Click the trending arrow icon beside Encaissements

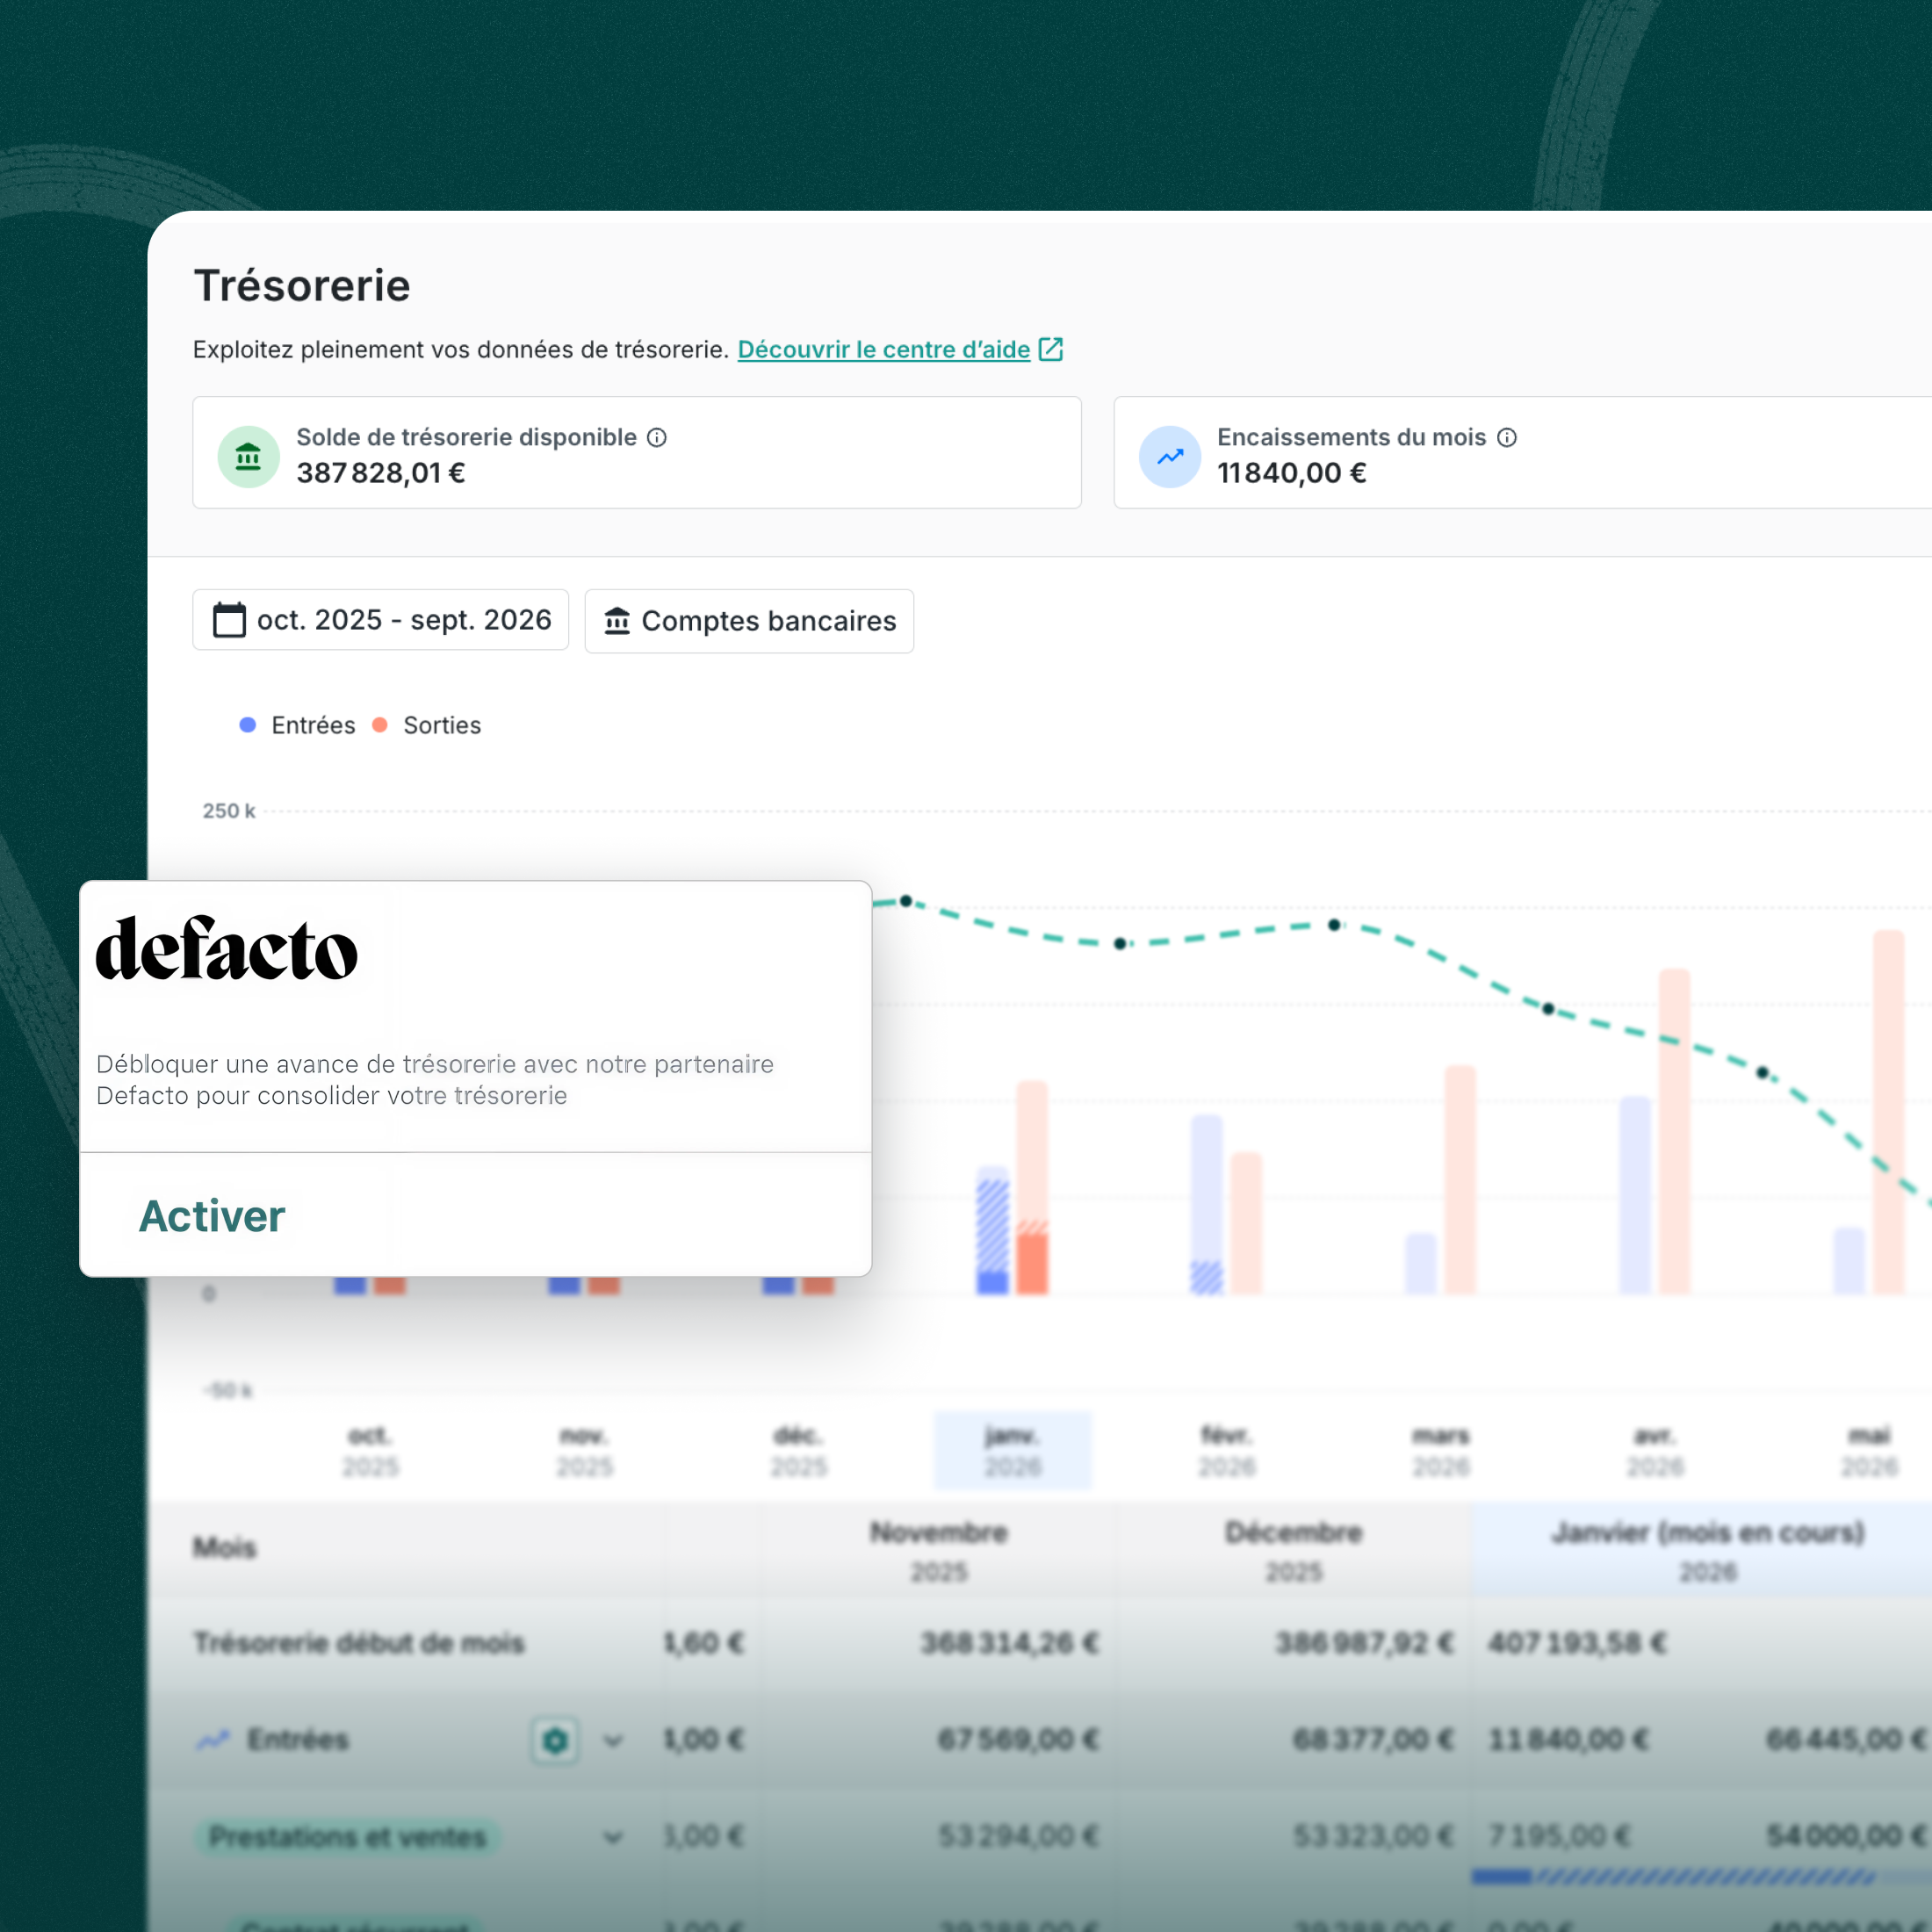(1169, 457)
